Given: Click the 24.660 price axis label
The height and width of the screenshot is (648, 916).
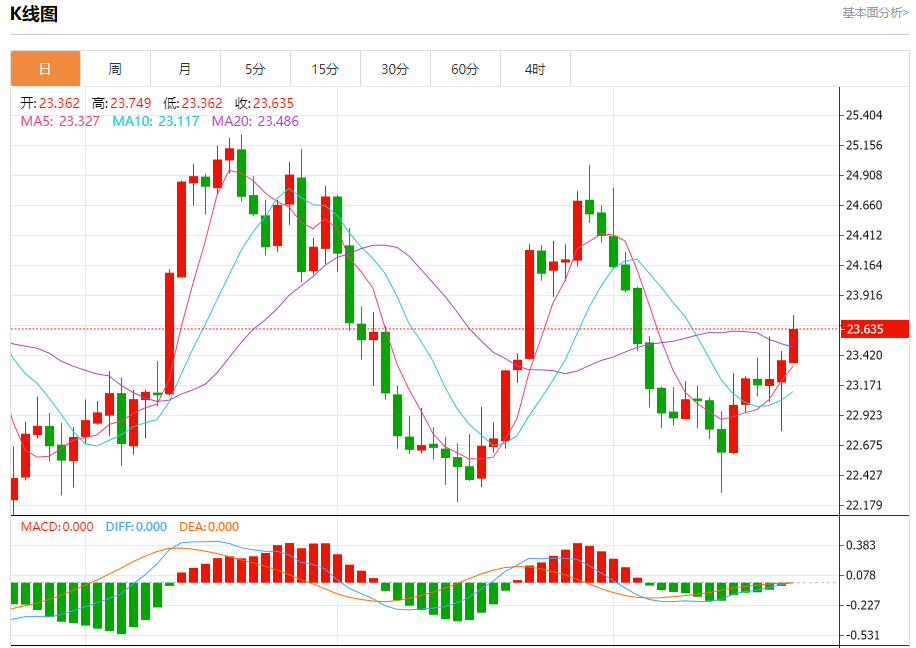Looking at the screenshot, I should [864, 205].
